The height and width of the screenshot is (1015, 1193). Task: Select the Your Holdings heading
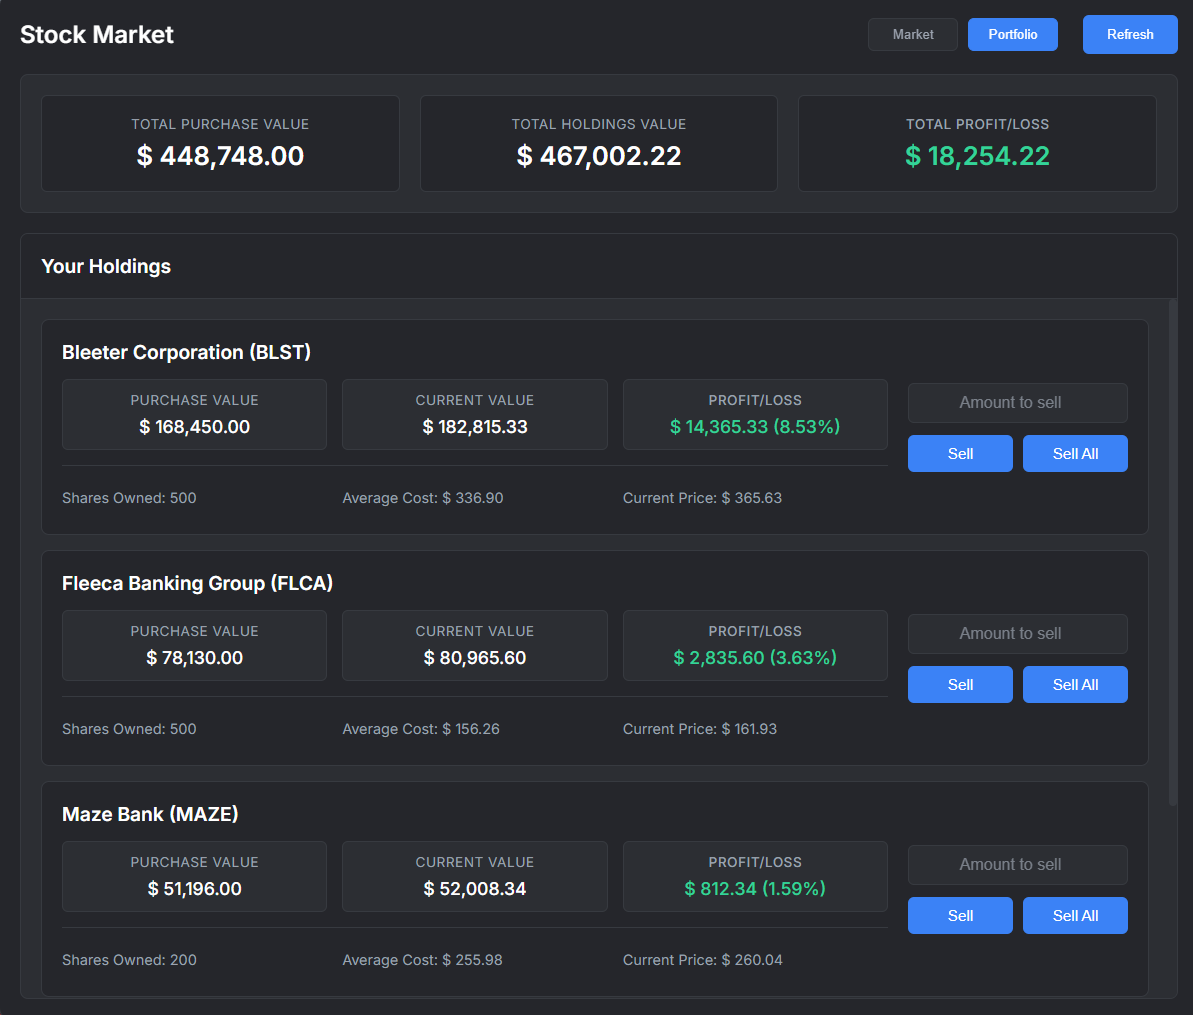pyautogui.click(x=106, y=266)
